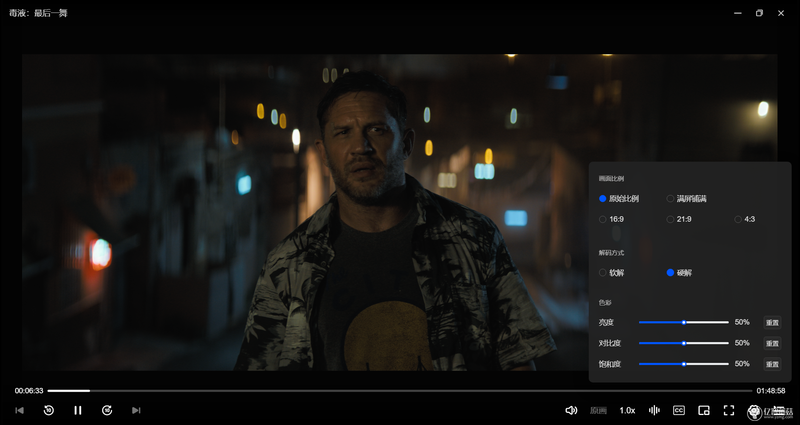Minimize the player window
800x425 pixels.
click(x=738, y=13)
